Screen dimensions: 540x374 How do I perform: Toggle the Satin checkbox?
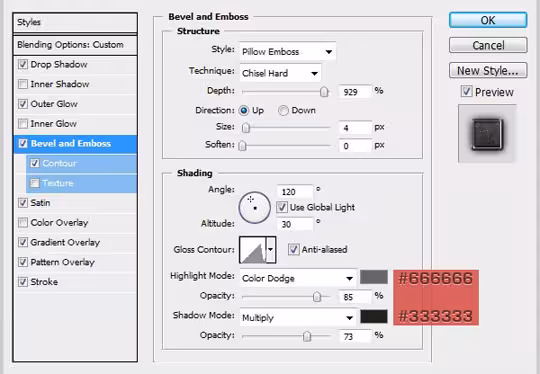23,203
